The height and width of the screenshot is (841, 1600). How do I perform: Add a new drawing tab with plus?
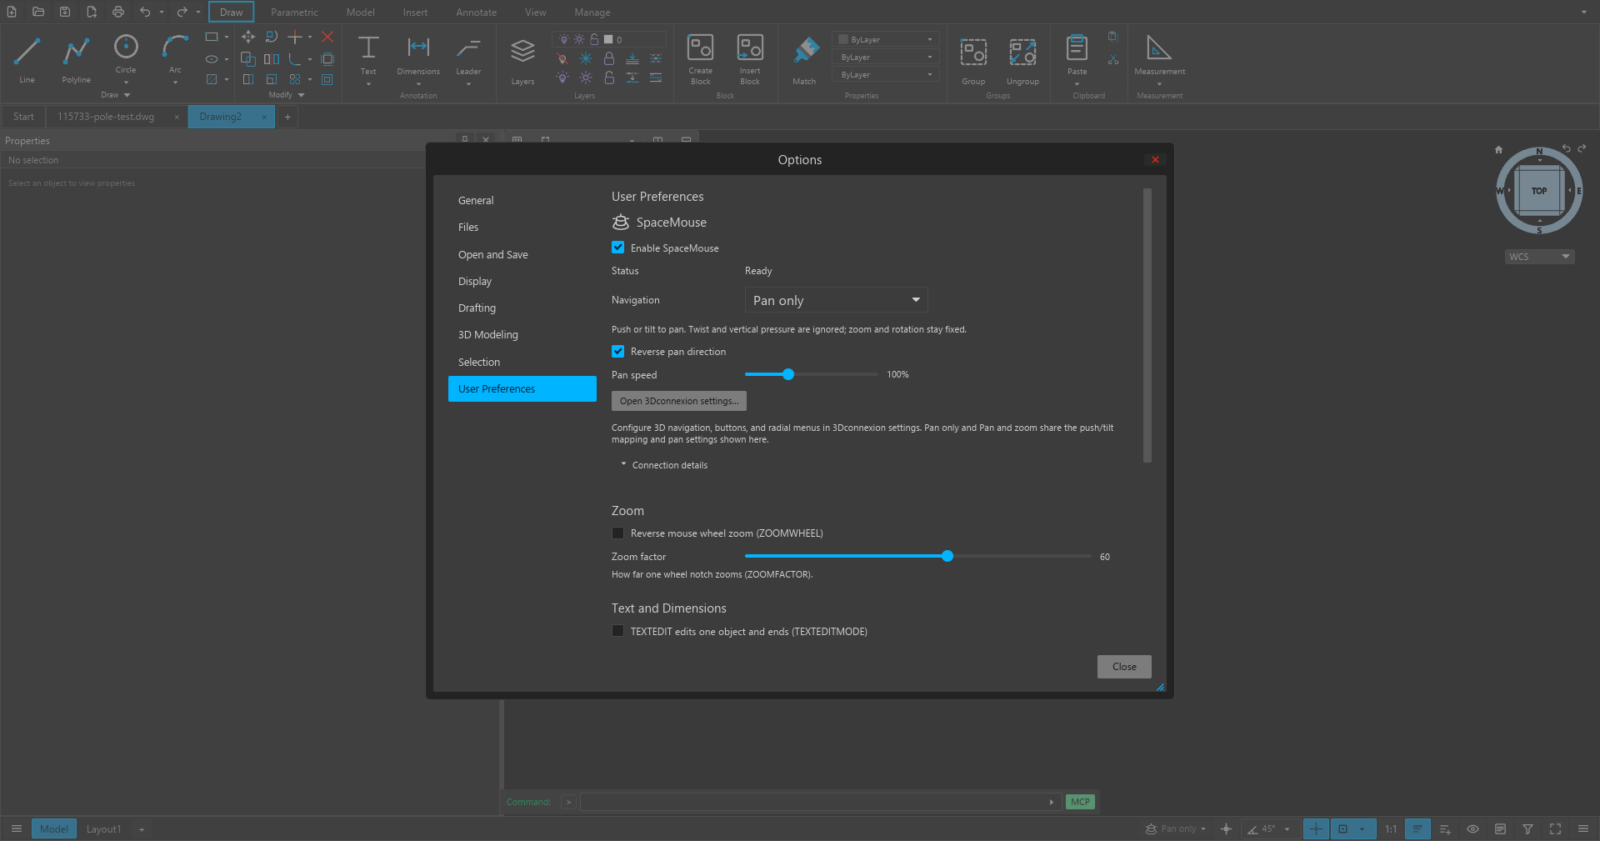click(x=287, y=117)
